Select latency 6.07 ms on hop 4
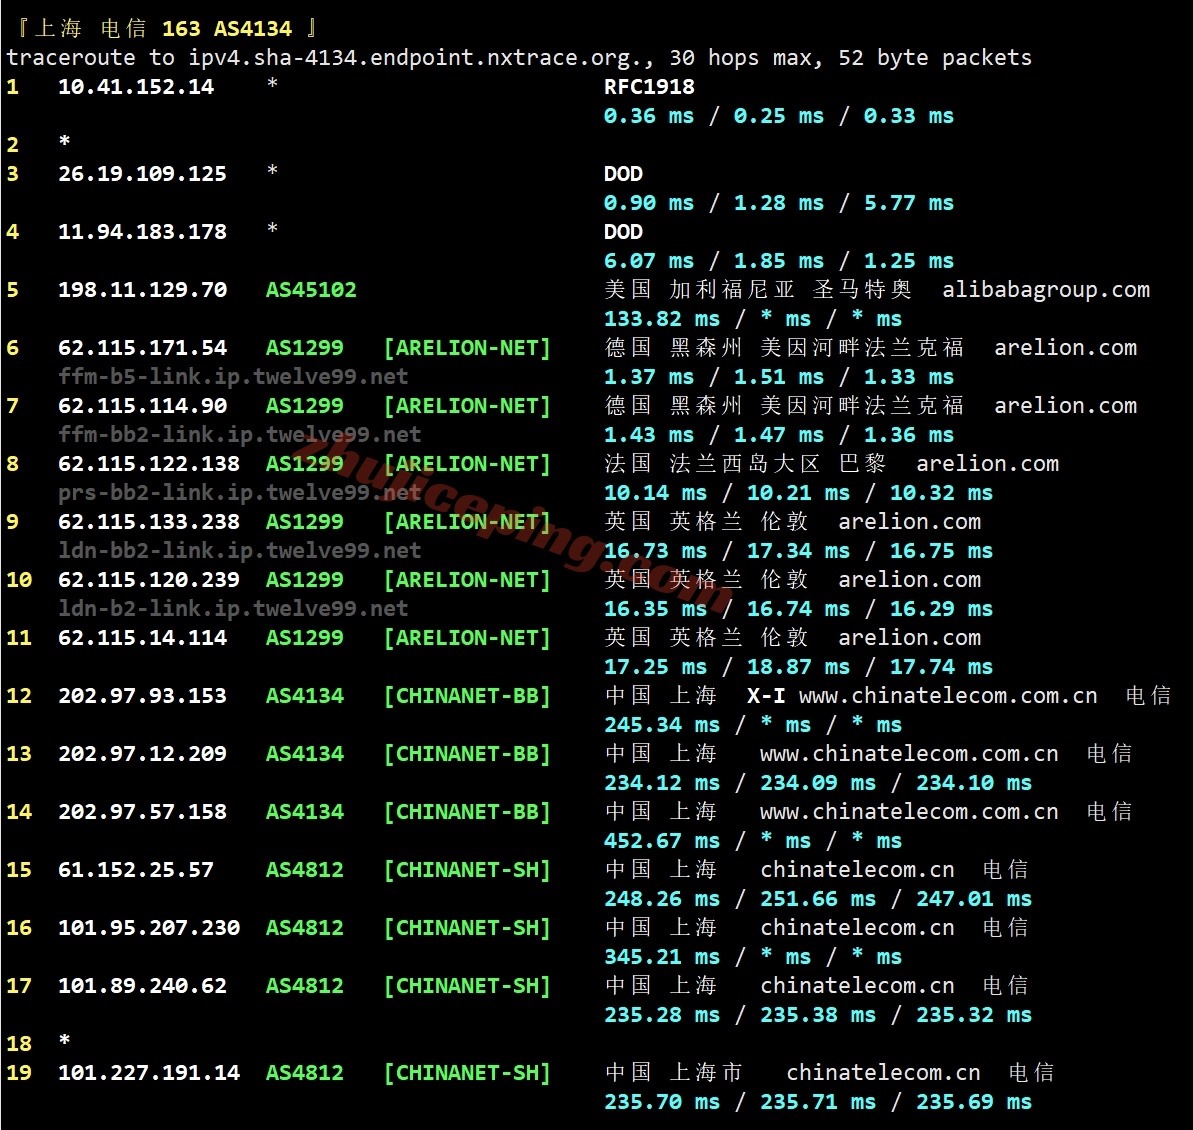The width and height of the screenshot is (1193, 1130). tap(649, 261)
